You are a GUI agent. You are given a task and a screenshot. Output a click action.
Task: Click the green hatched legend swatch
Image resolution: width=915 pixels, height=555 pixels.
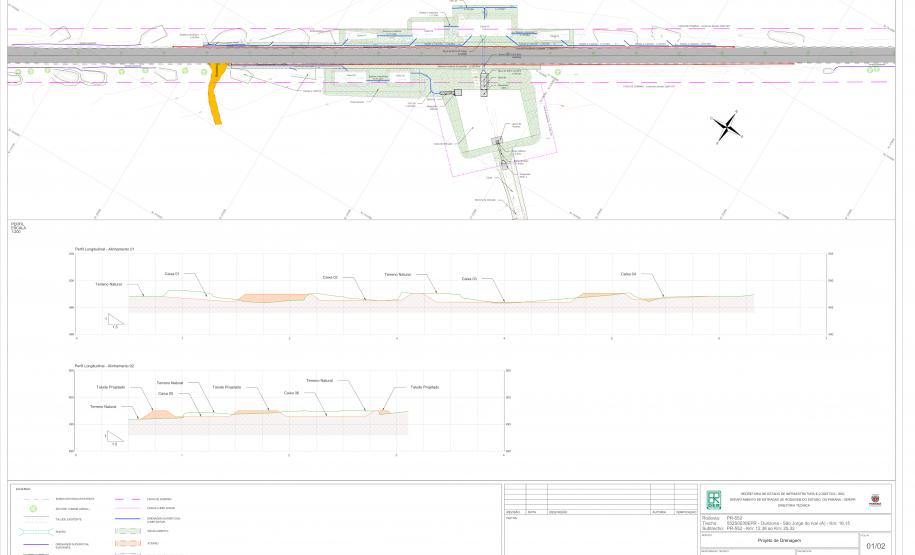(131, 531)
